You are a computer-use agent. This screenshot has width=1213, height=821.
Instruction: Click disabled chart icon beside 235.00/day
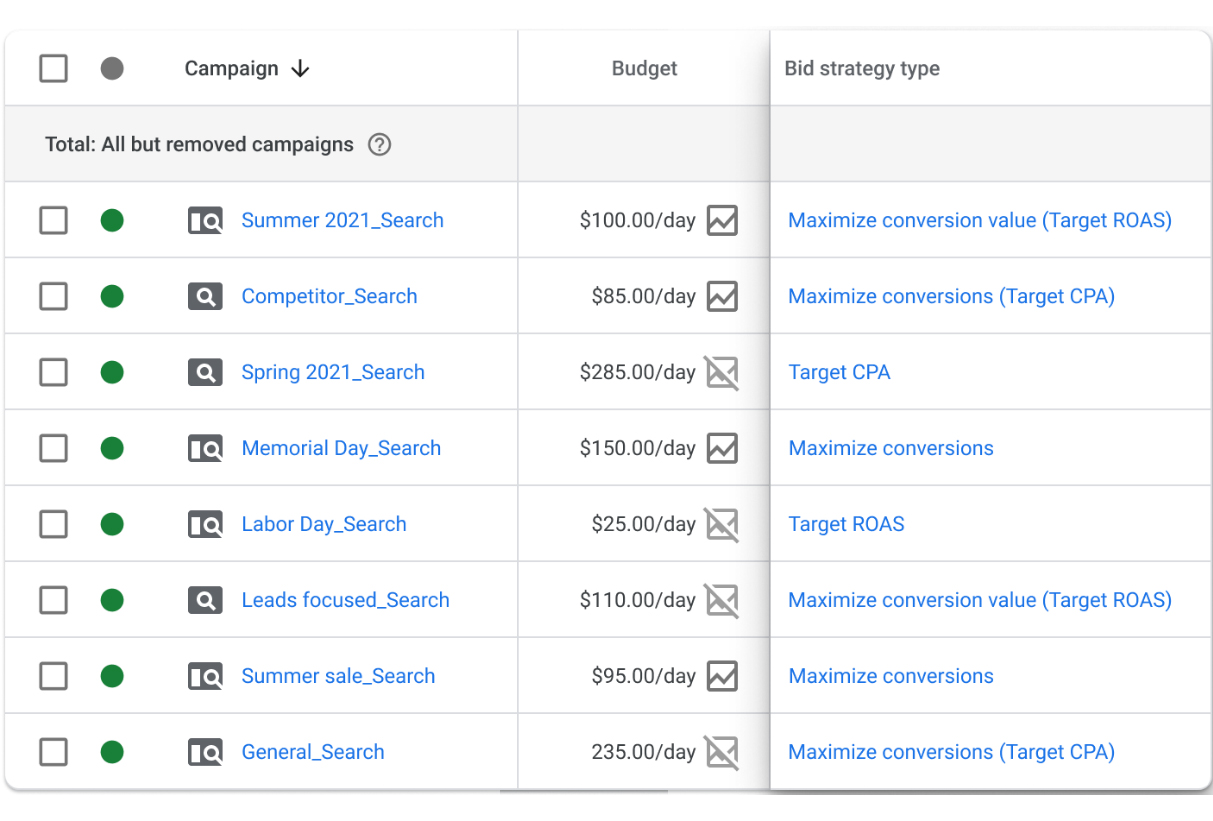click(x=722, y=752)
